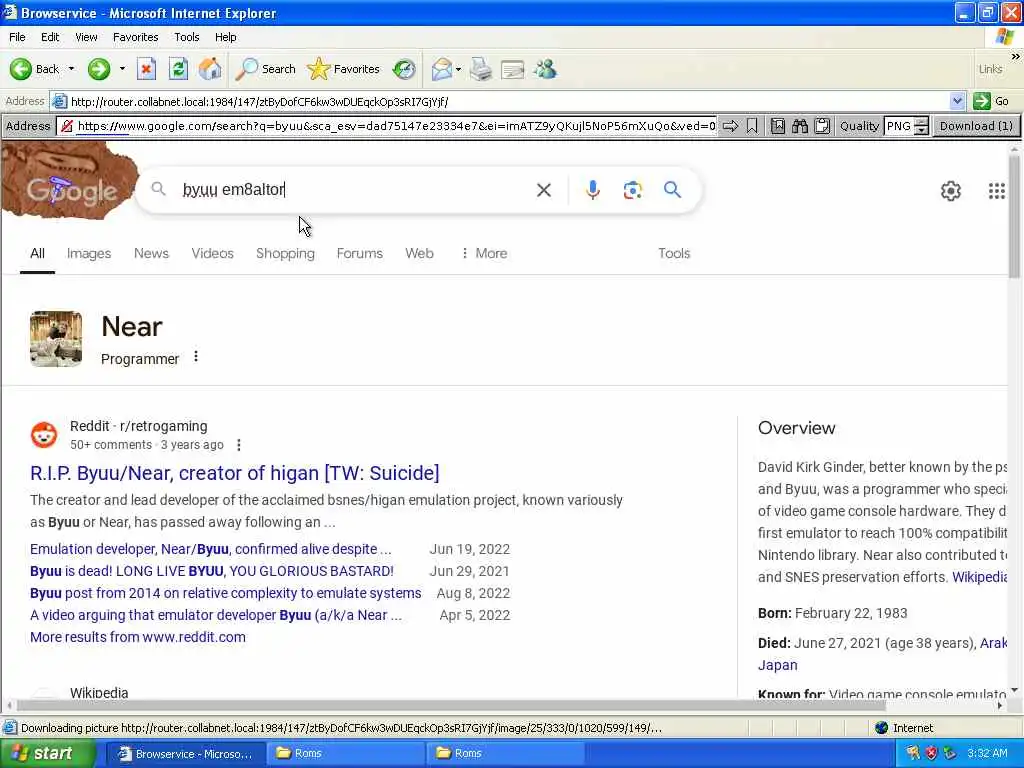Open 'More results from www.reddit.com' link
1024x768 pixels.
[138, 637]
